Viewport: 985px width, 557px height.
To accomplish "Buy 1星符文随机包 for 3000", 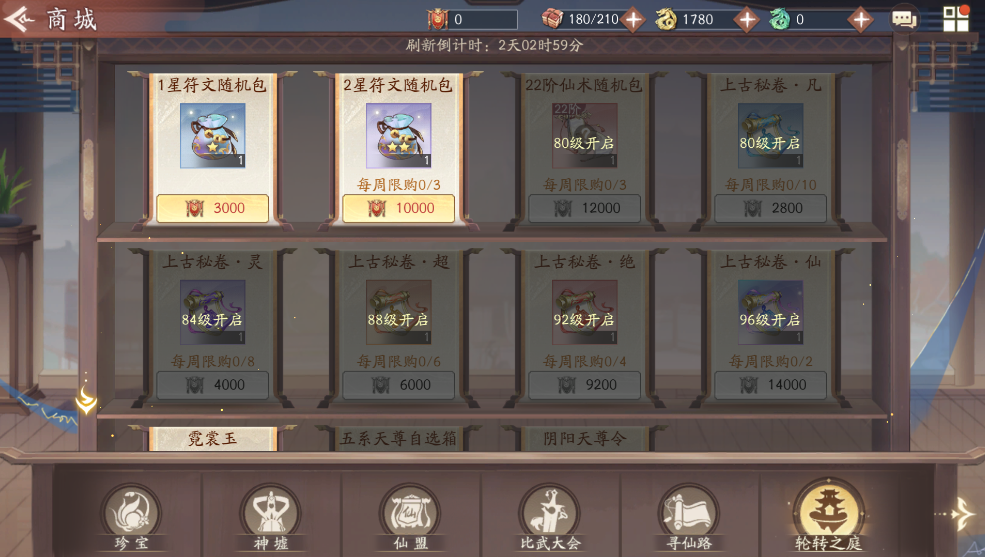I will click(x=212, y=208).
